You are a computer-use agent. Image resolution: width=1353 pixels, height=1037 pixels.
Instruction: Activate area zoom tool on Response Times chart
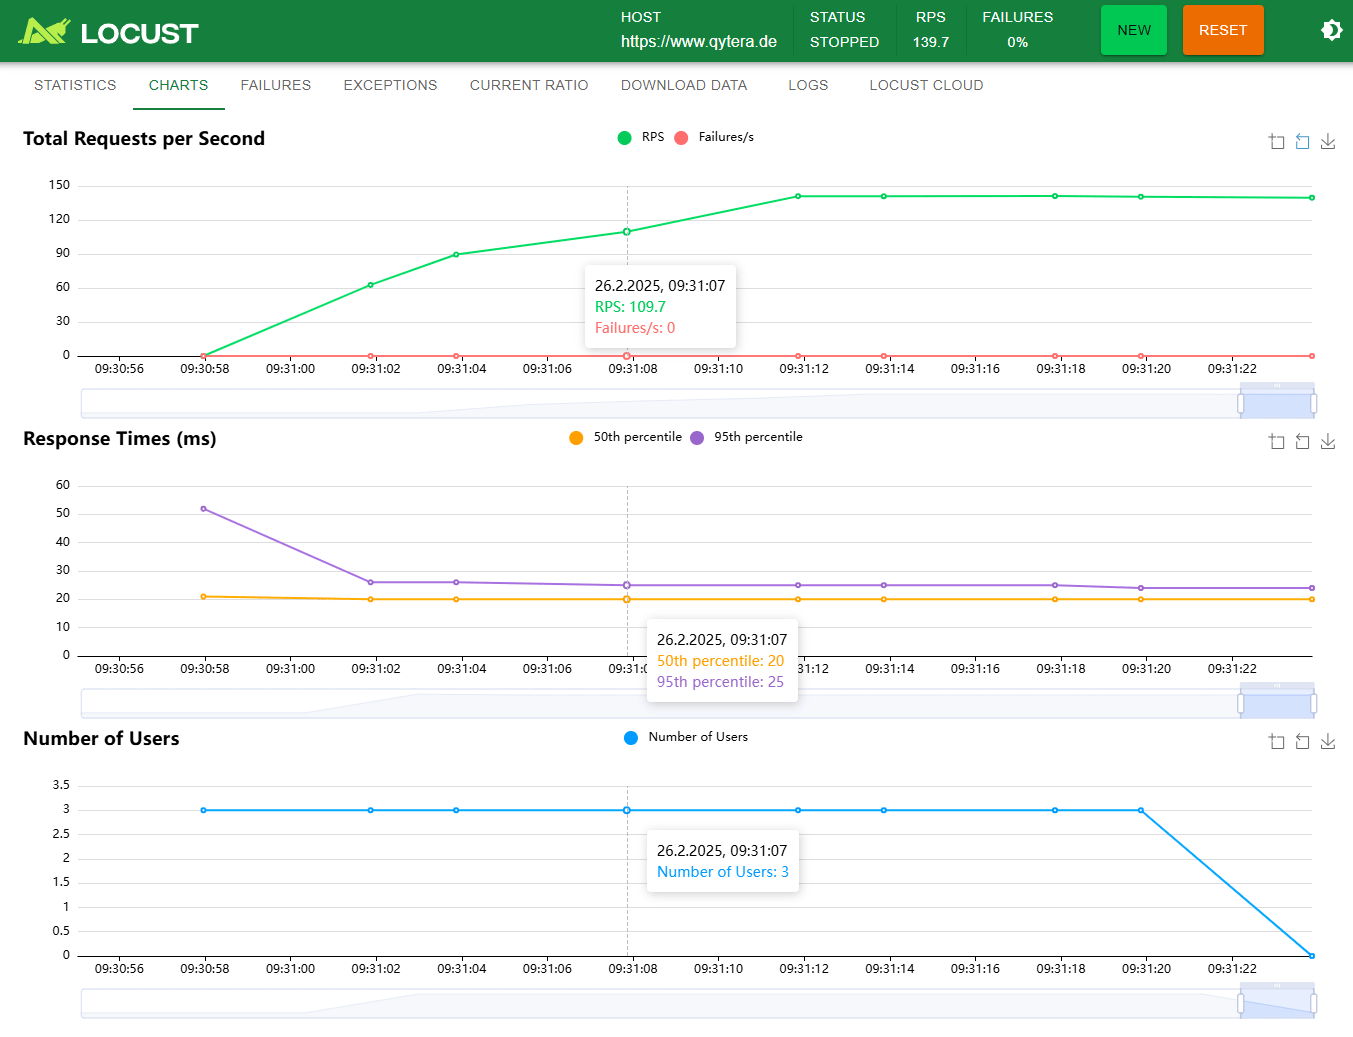(x=1276, y=442)
